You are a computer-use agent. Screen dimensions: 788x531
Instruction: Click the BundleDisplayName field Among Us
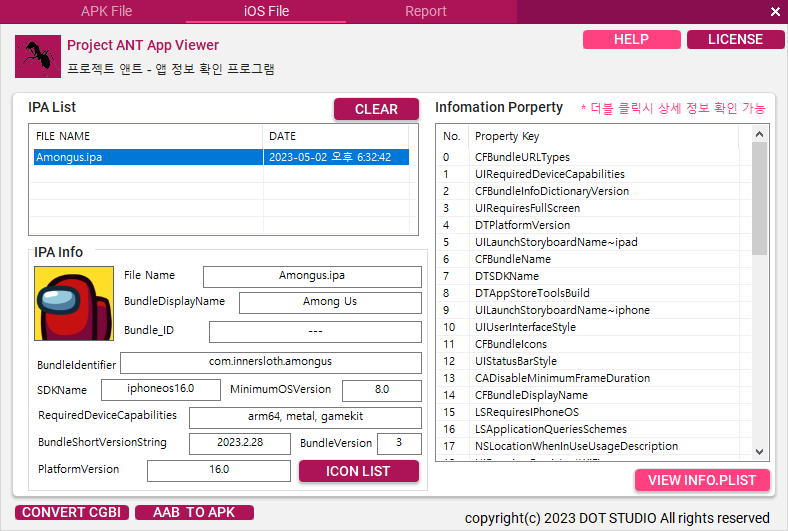click(x=330, y=302)
